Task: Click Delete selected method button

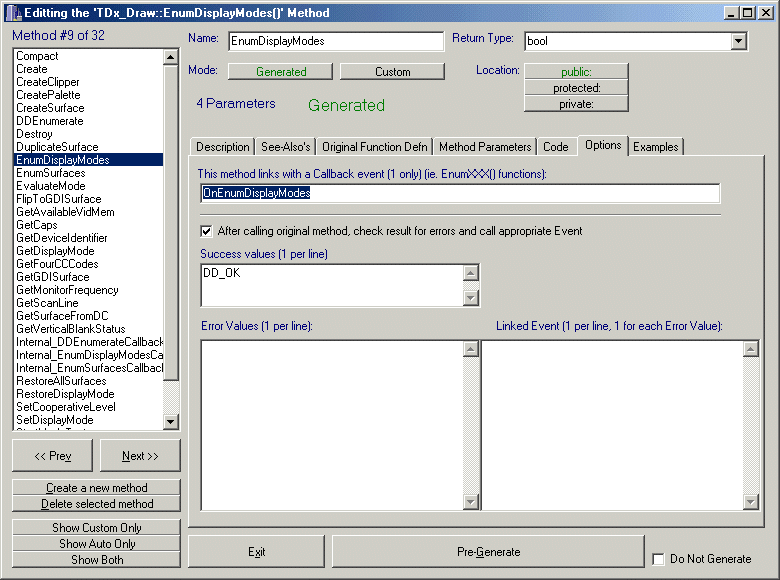Action: coord(97,504)
